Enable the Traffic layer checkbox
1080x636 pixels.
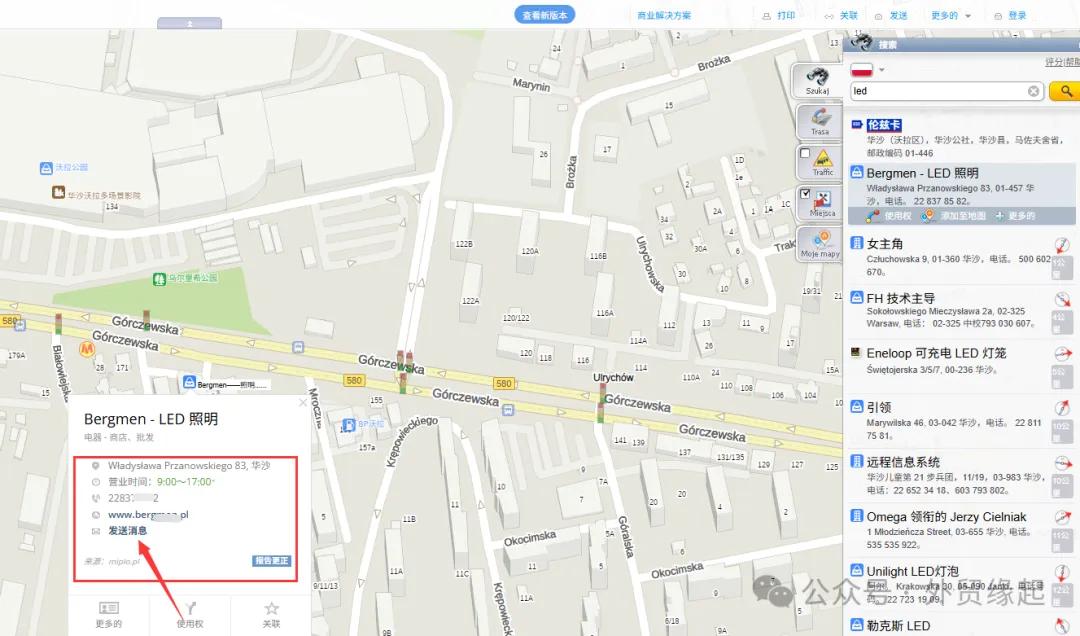(804, 153)
